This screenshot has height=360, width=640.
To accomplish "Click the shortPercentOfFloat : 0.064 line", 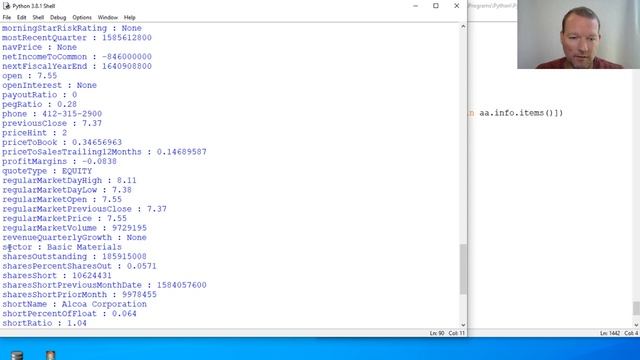I will coord(69,314).
